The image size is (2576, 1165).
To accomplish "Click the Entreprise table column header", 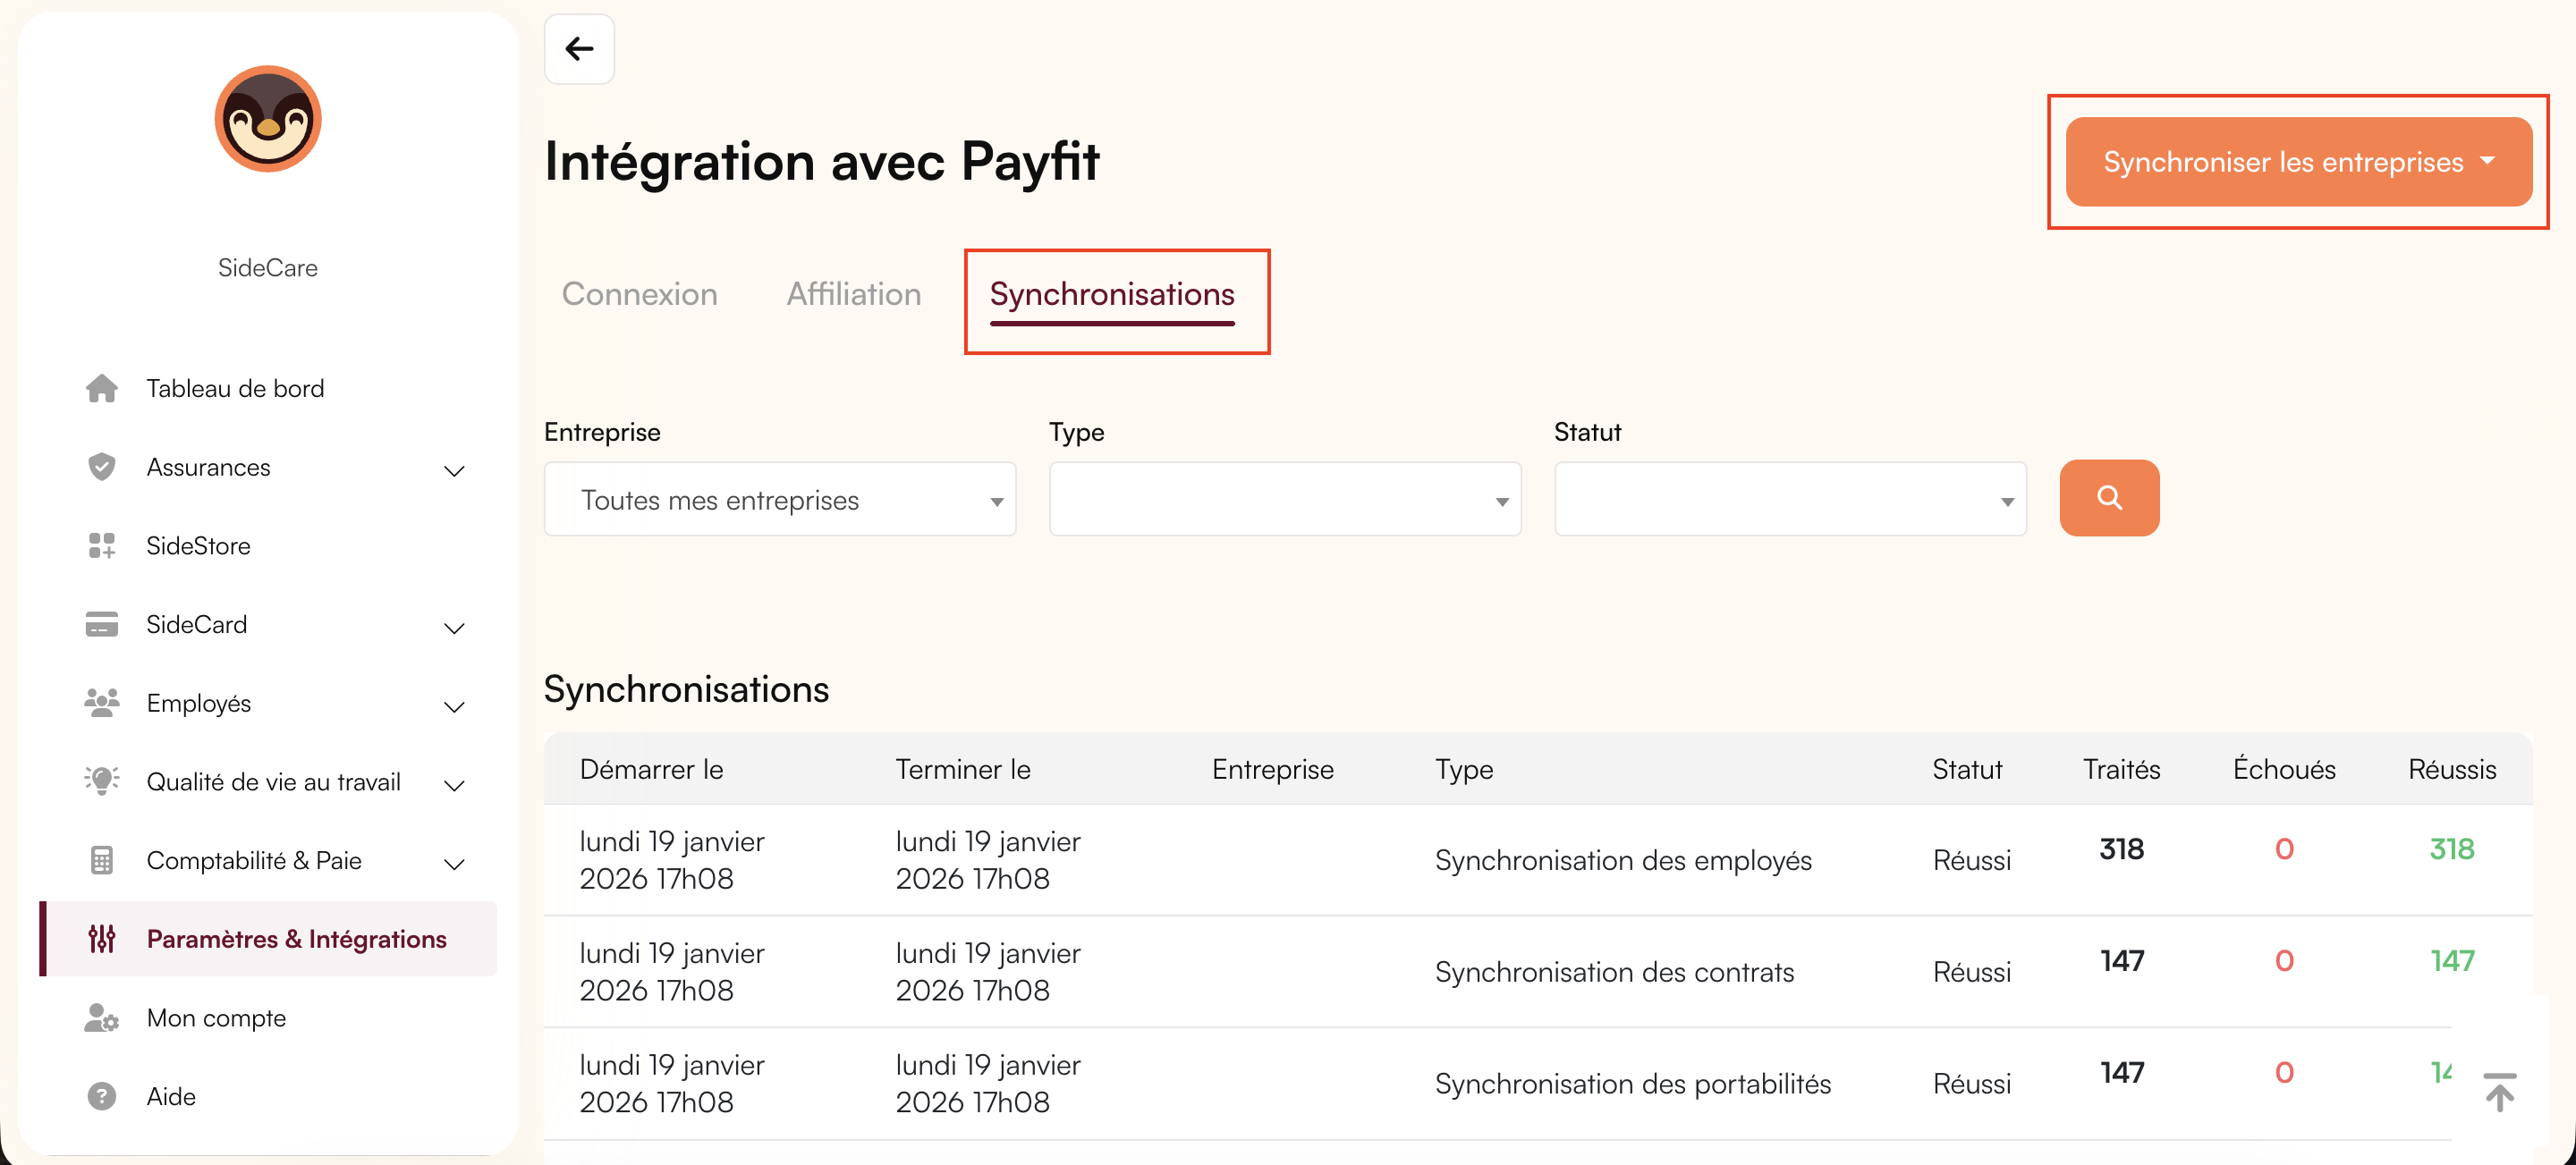I will pyautogui.click(x=1272, y=769).
